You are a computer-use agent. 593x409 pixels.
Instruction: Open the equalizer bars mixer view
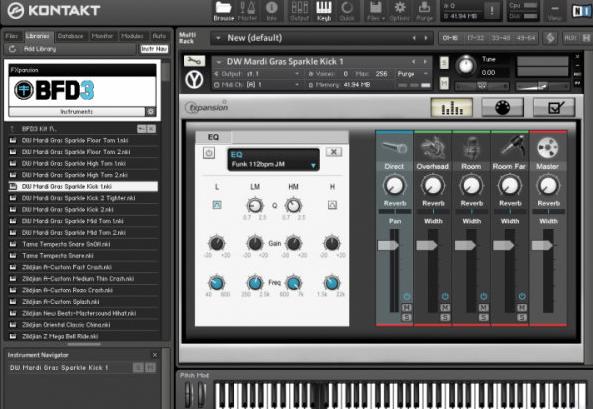pyautogui.click(x=452, y=108)
